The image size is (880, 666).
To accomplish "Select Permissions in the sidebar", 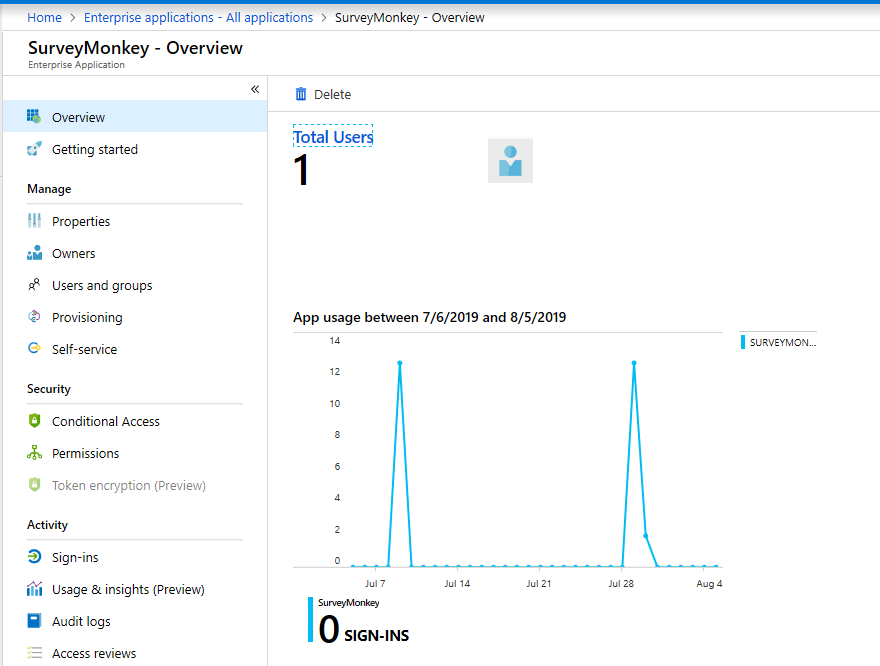I will click(135, 453).
